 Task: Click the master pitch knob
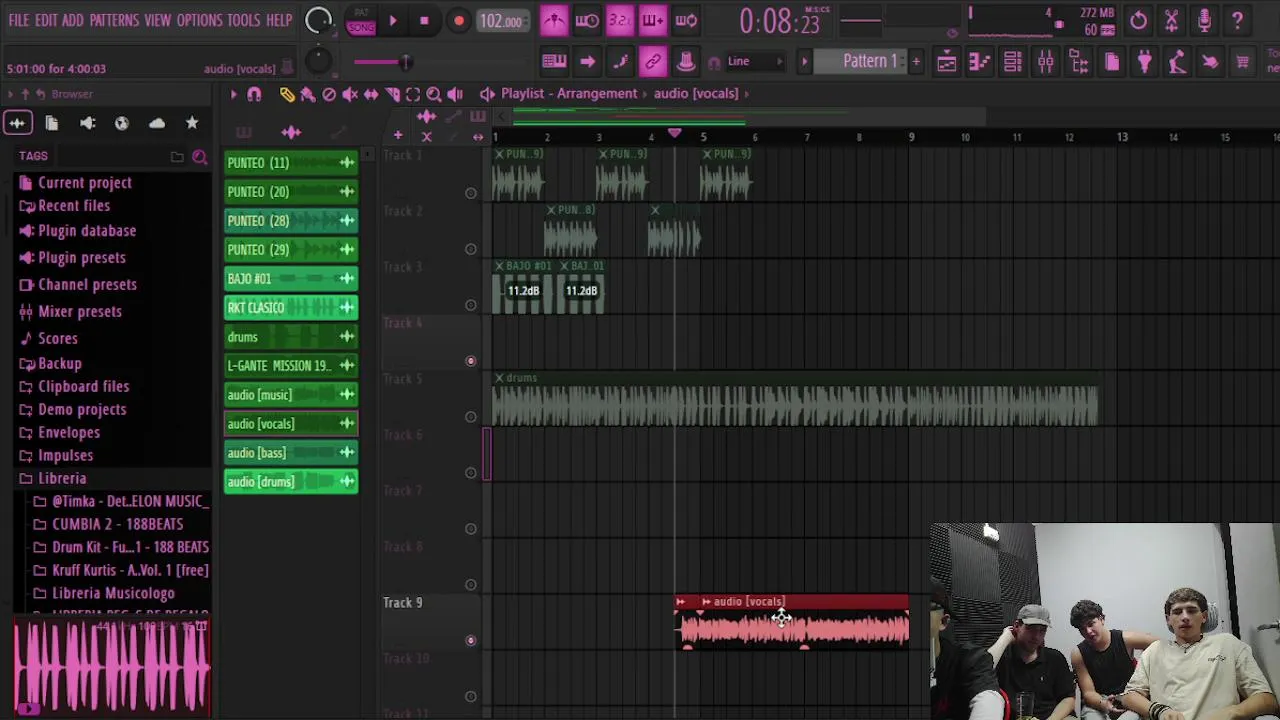tap(317, 61)
